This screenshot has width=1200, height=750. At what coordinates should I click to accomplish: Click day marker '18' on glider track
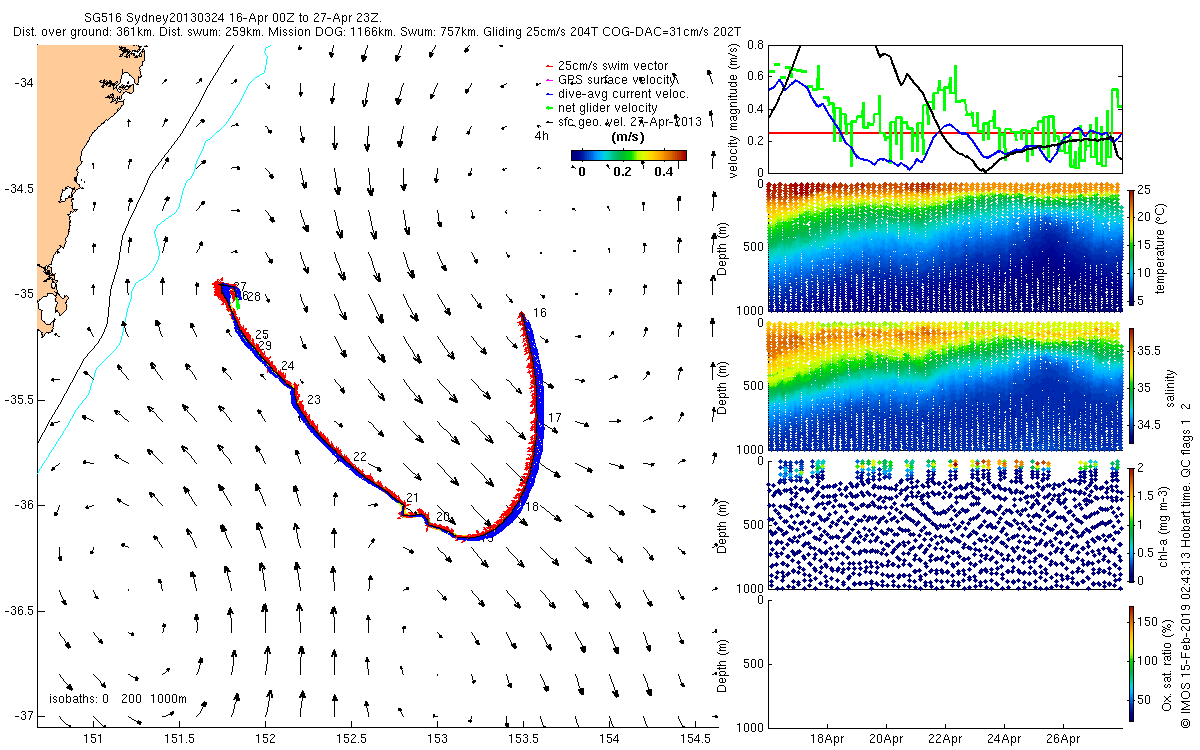click(x=532, y=507)
